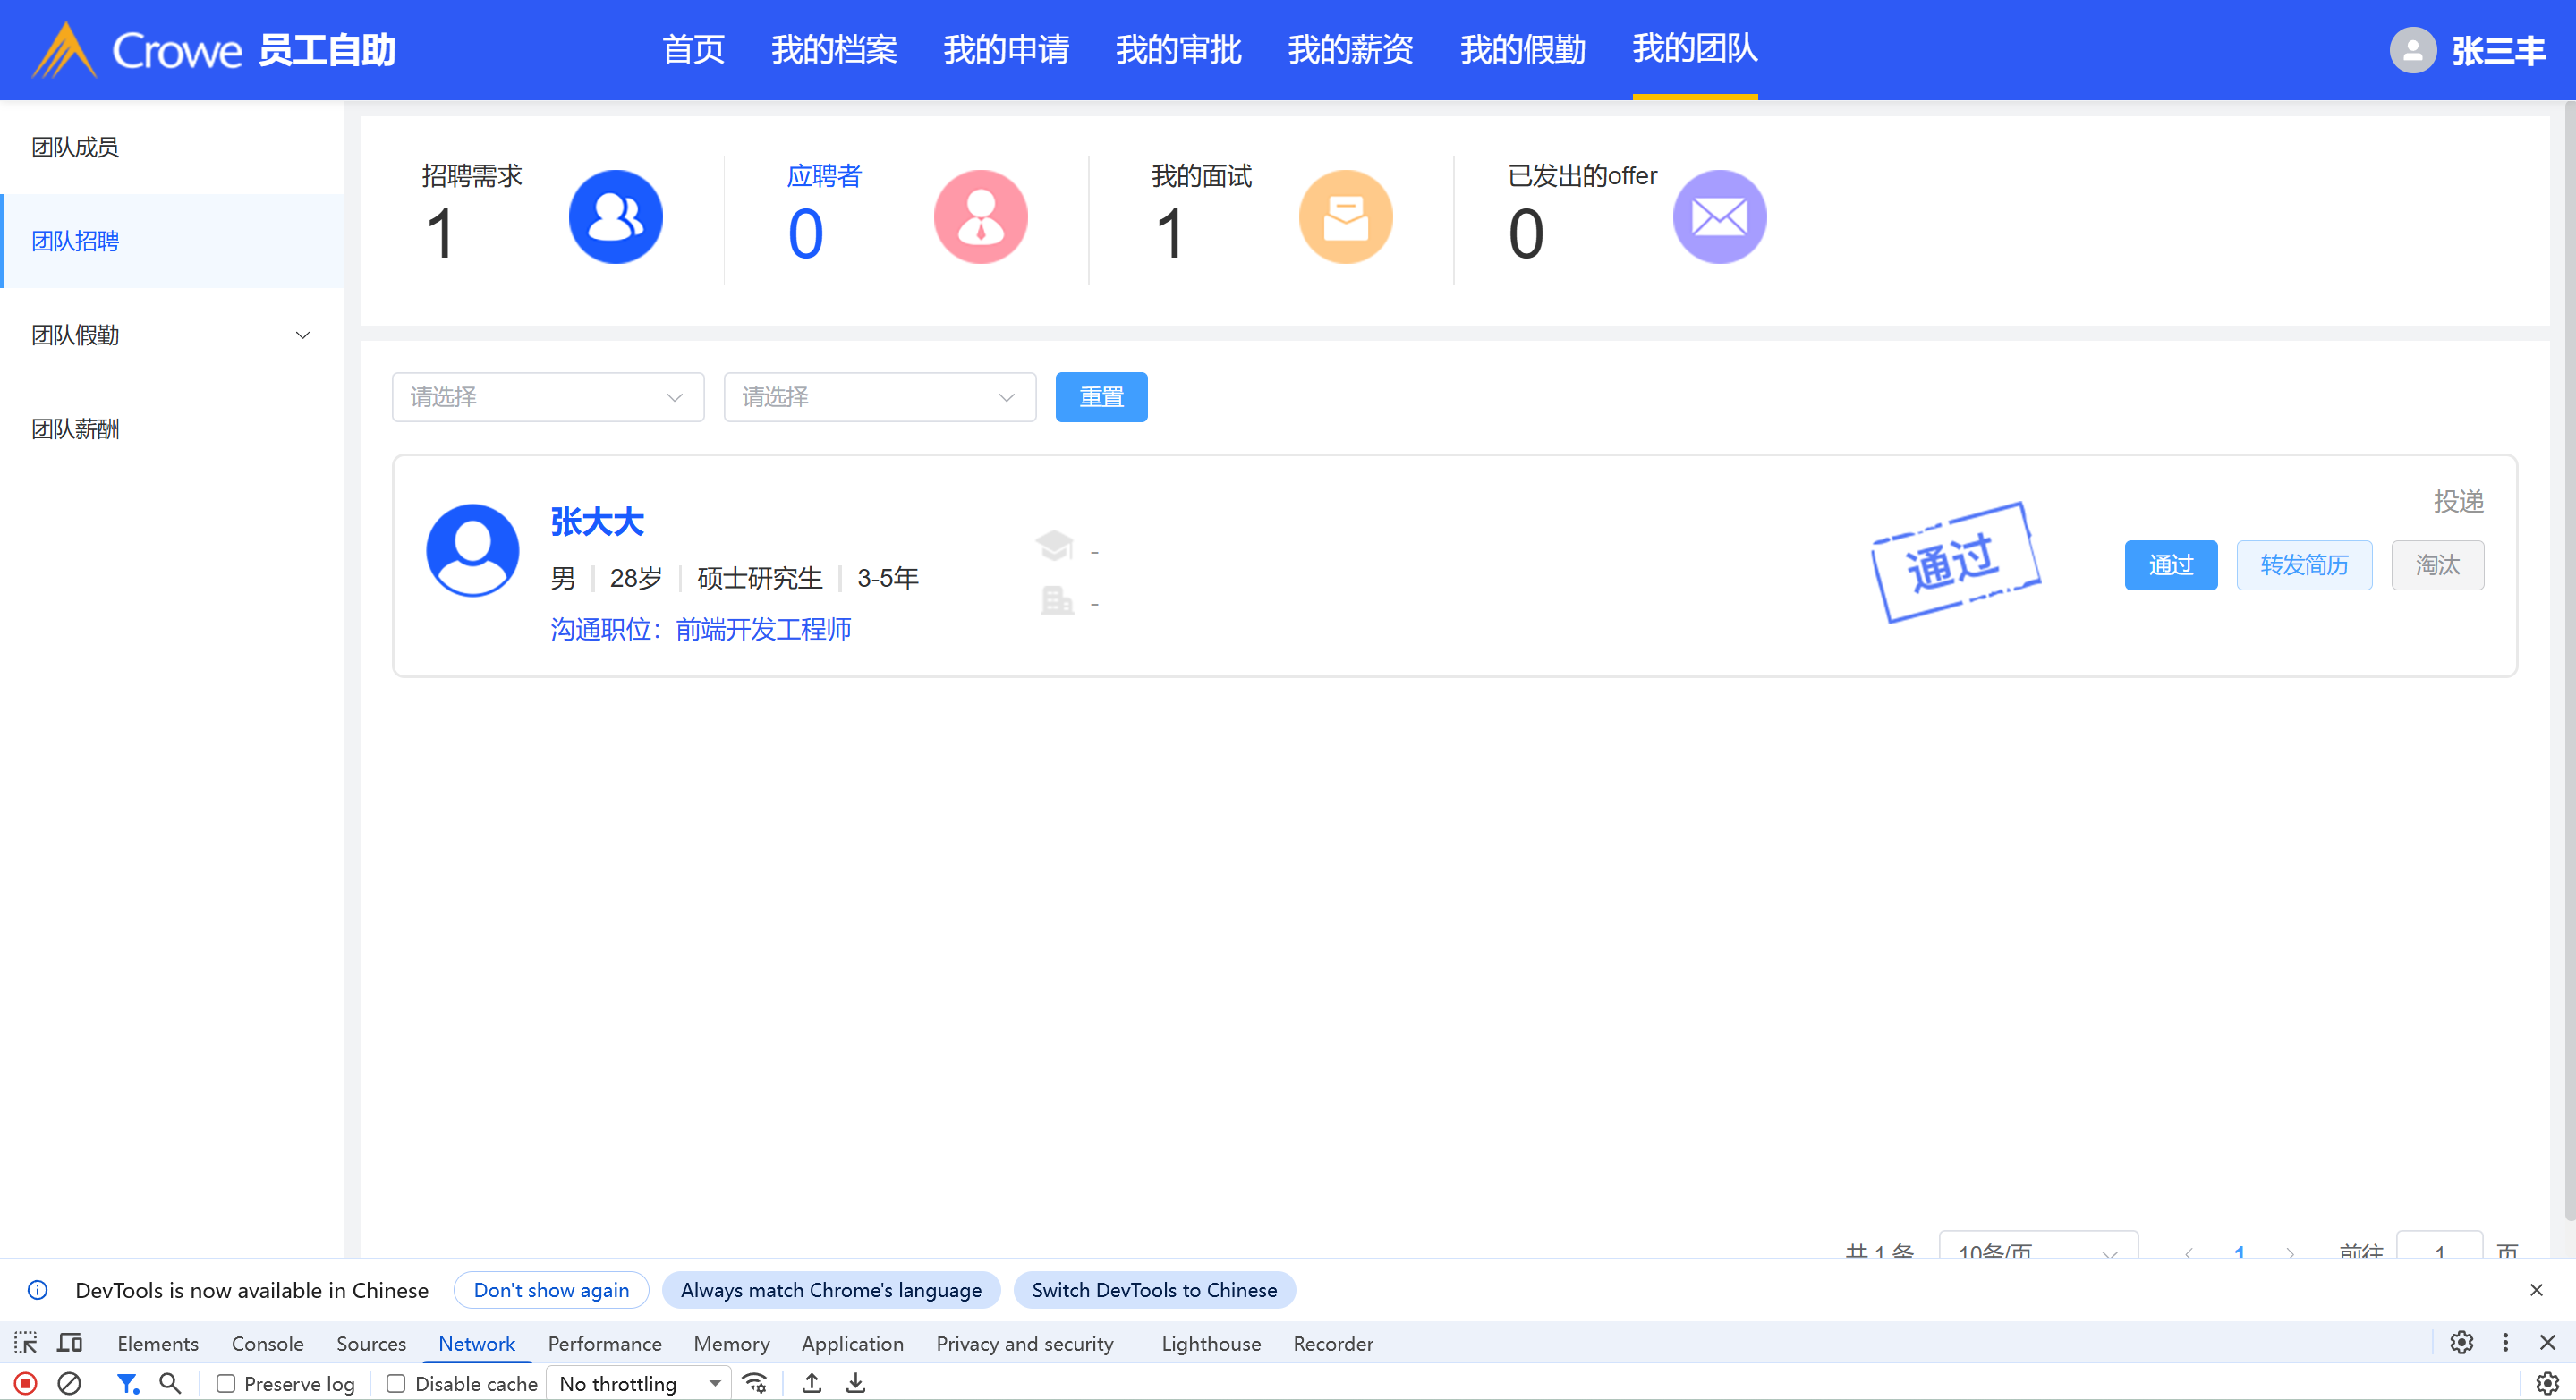Click the 重置 reset button
Image resolution: width=2576 pixels, height=1400 pixels.
[1101, 397]
